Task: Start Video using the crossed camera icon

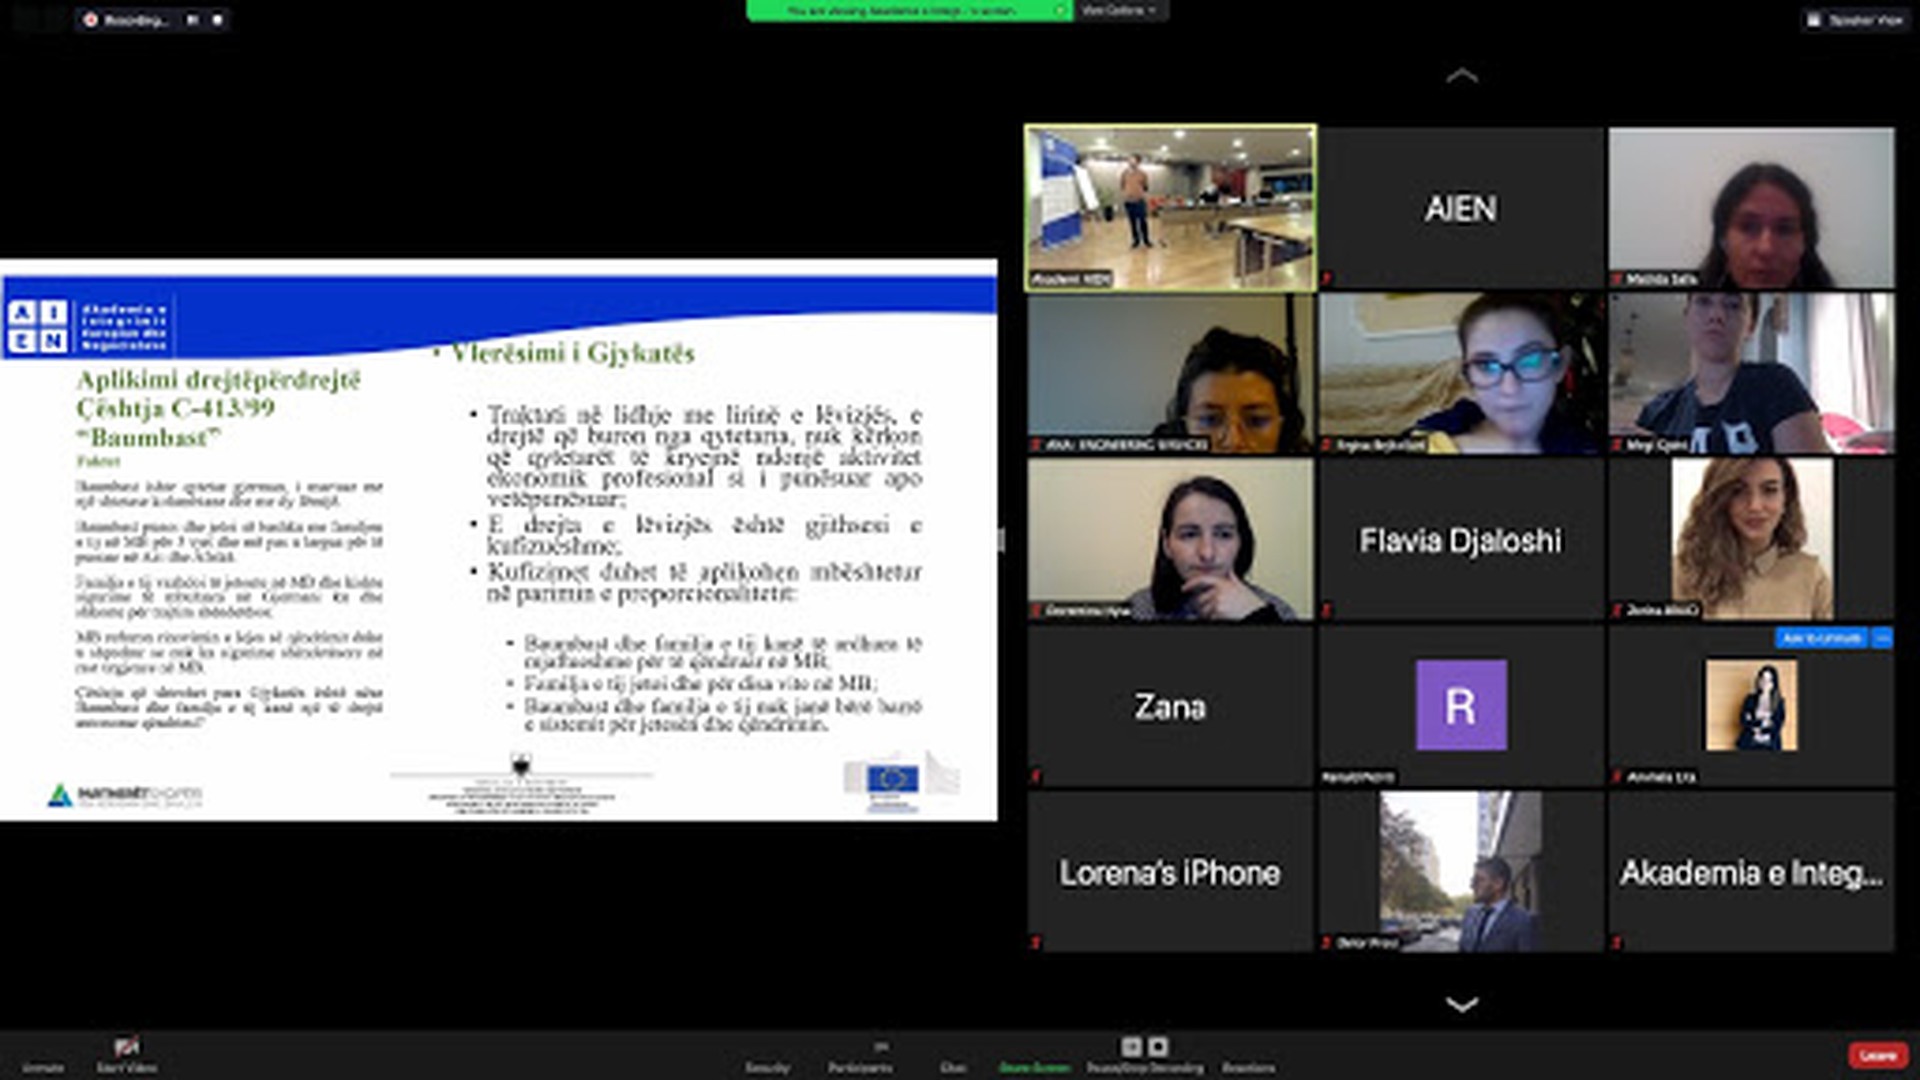Action: 126,1056
